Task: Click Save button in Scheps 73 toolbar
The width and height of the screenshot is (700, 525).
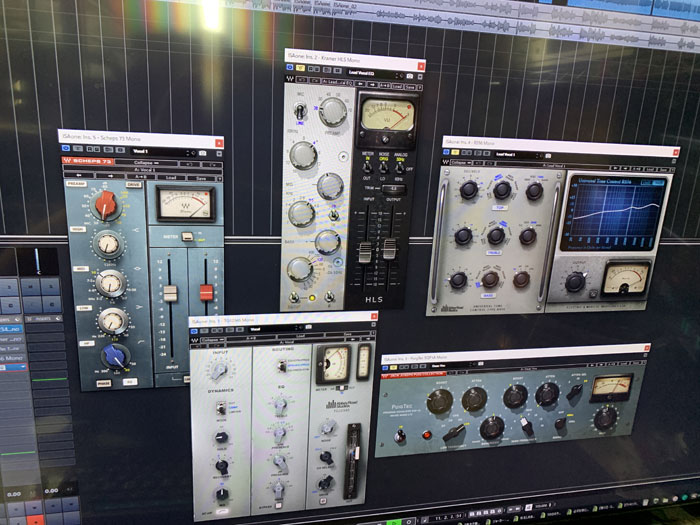Action: pos(201,178)
